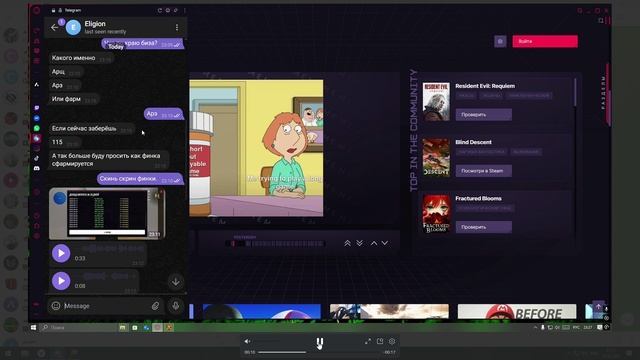Click the pop-out icon in player
This screenshot has width=640, height=360.
click(380, 341)
